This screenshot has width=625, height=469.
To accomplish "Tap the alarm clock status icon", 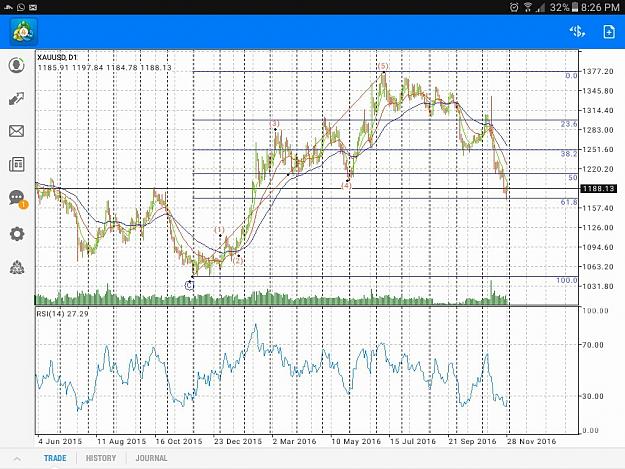I will pos(514,7).
